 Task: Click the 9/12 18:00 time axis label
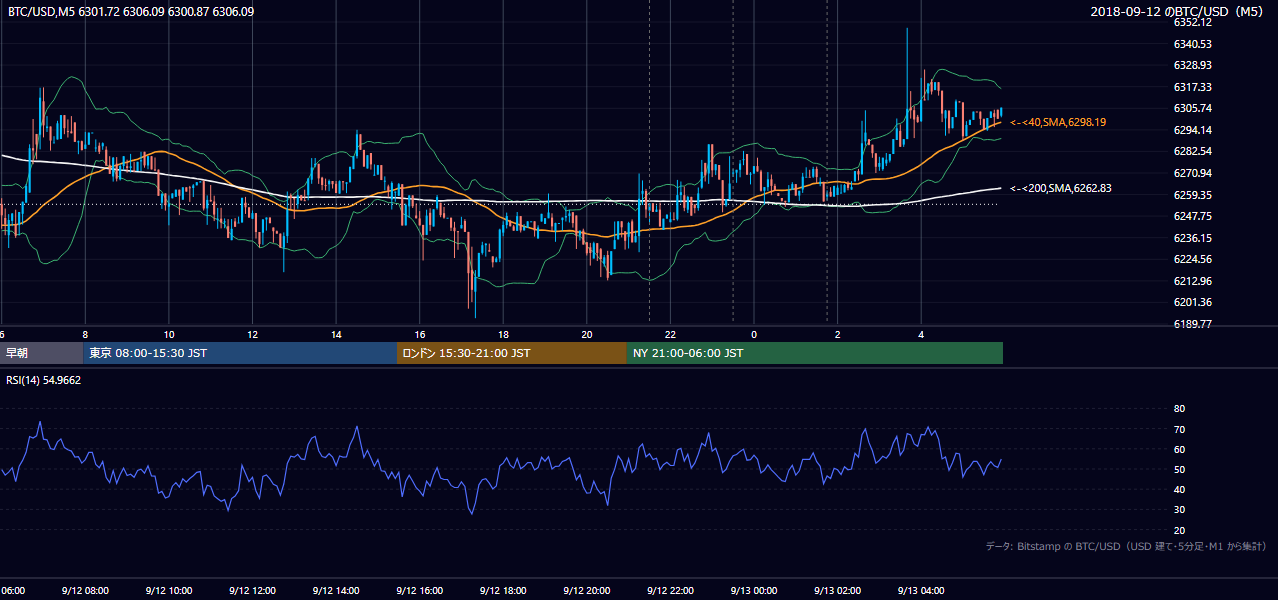tap(503, 591)
